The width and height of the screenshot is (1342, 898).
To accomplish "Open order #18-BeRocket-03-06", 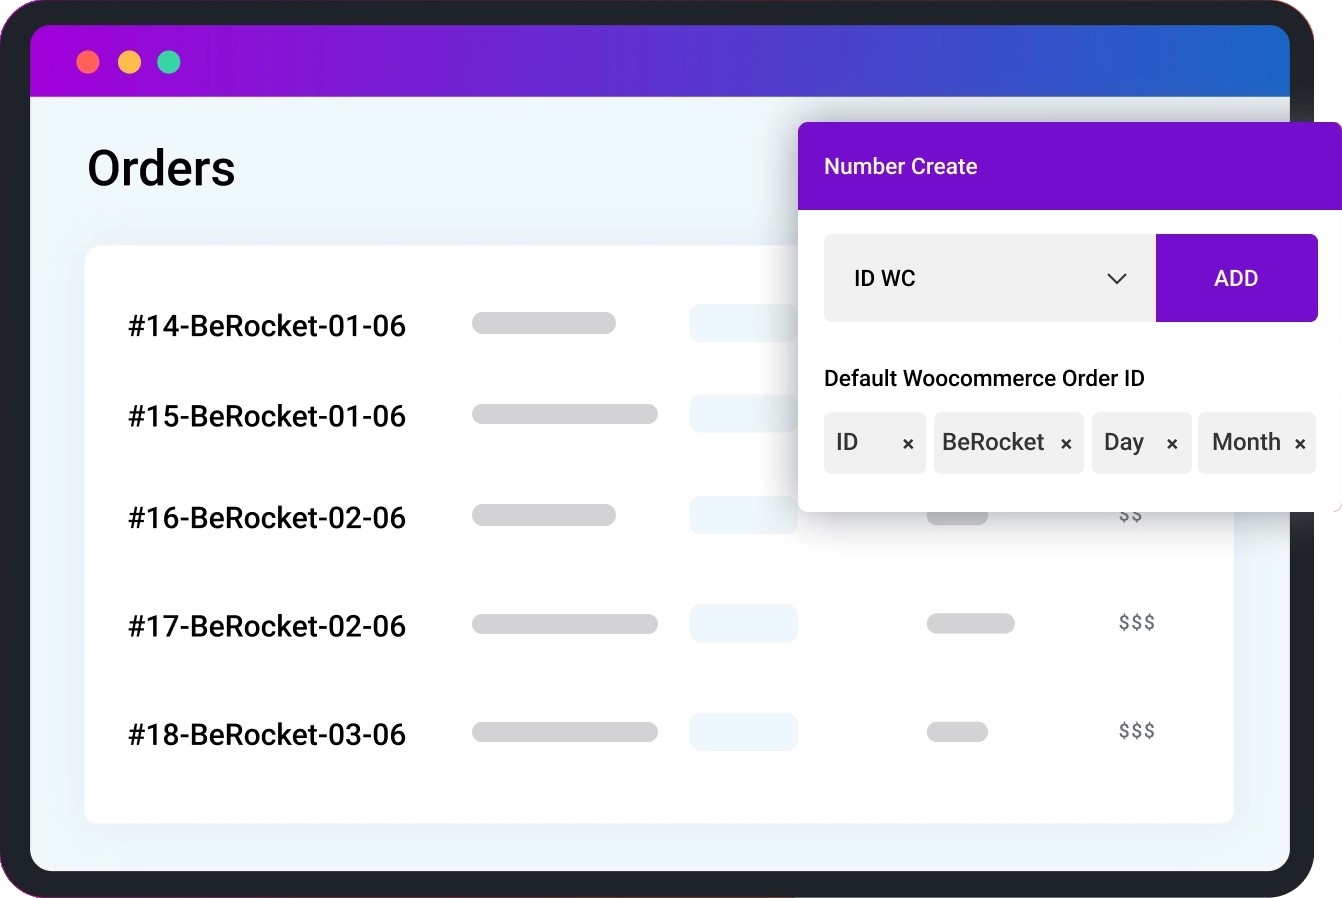I will 267,735.
